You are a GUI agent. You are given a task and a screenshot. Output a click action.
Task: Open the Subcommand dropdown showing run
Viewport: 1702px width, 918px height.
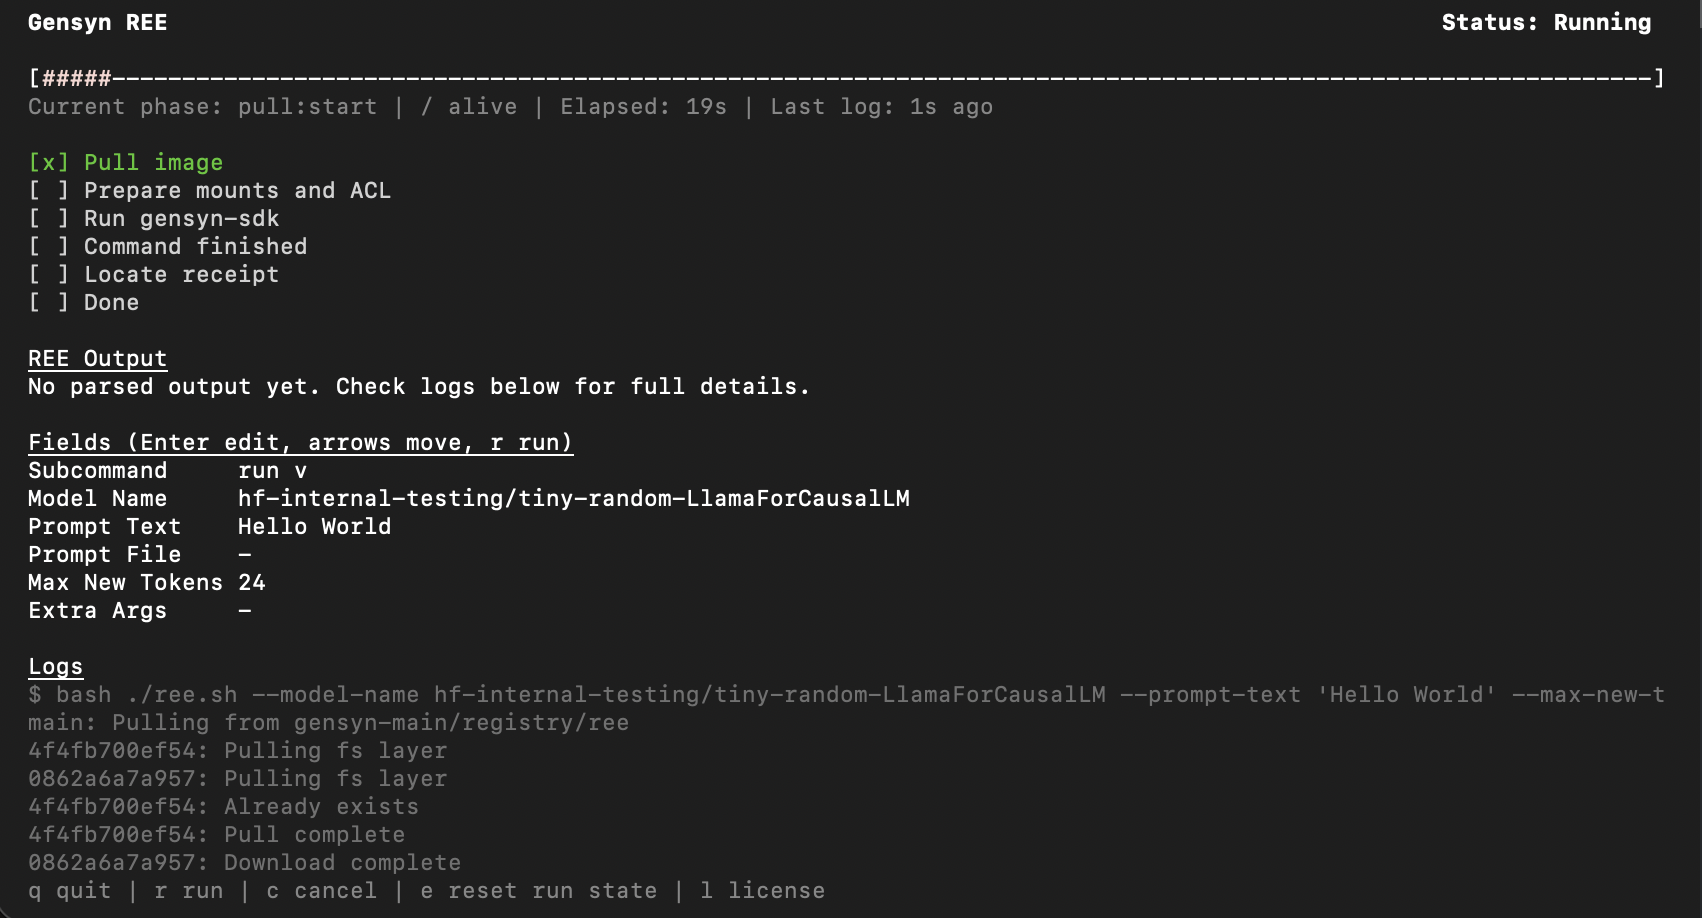click(272, 471)
